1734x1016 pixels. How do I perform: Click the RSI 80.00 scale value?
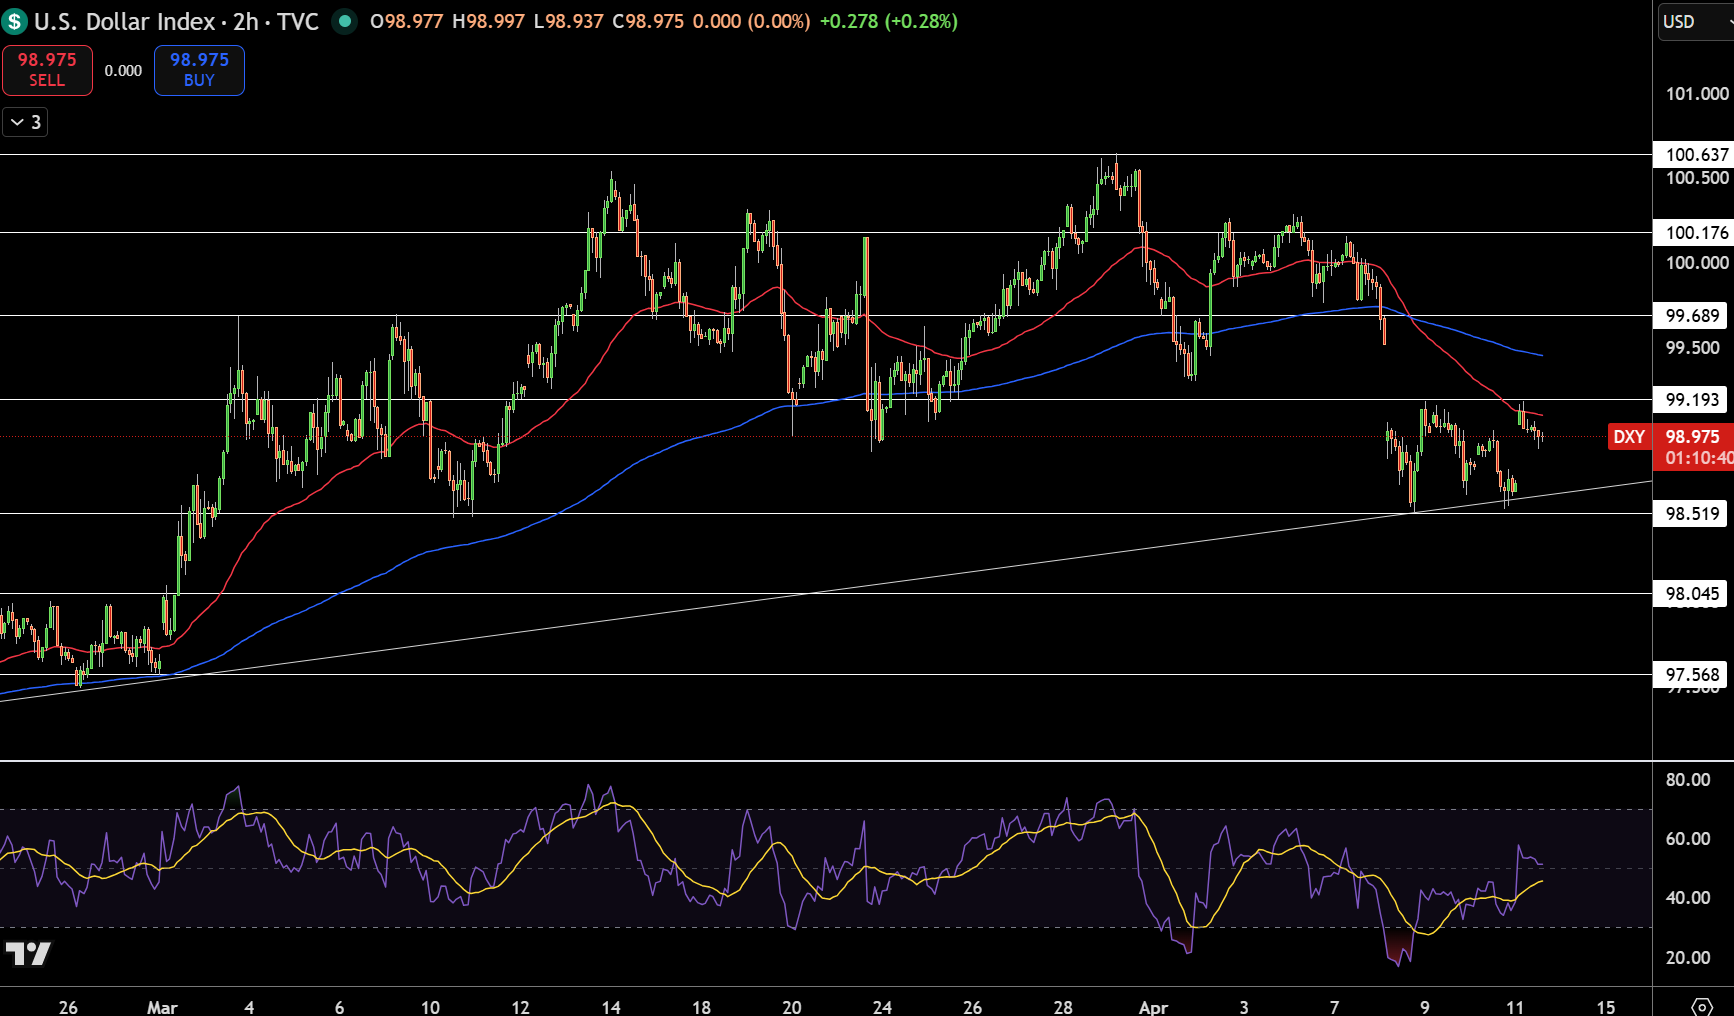click(x=1688, y=779)
